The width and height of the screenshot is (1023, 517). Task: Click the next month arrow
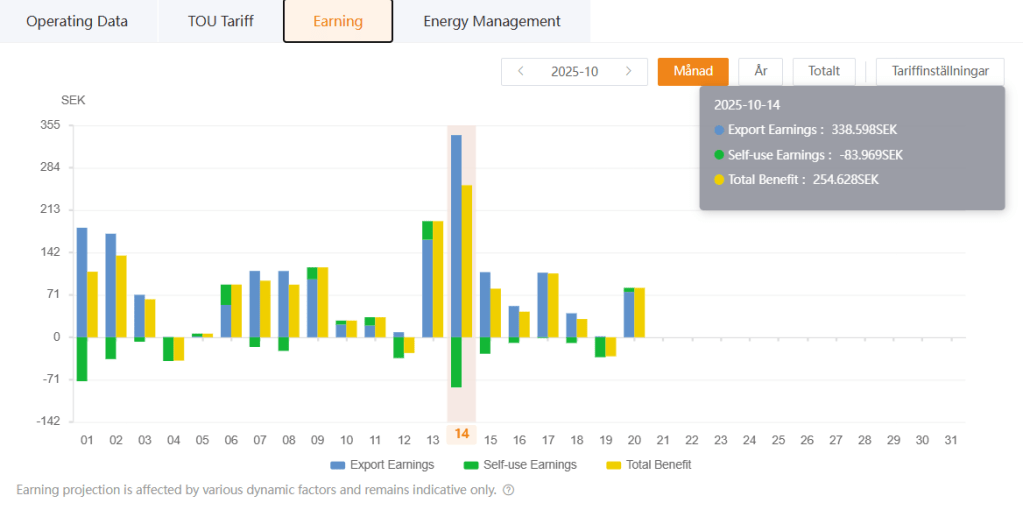(628, 71)
